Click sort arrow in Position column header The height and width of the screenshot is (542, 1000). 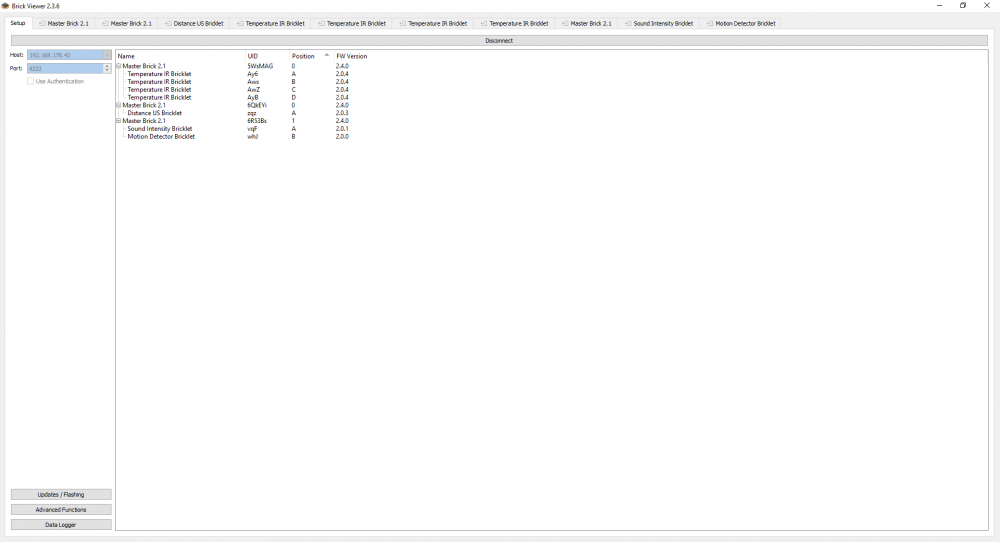tap(326, 55)
